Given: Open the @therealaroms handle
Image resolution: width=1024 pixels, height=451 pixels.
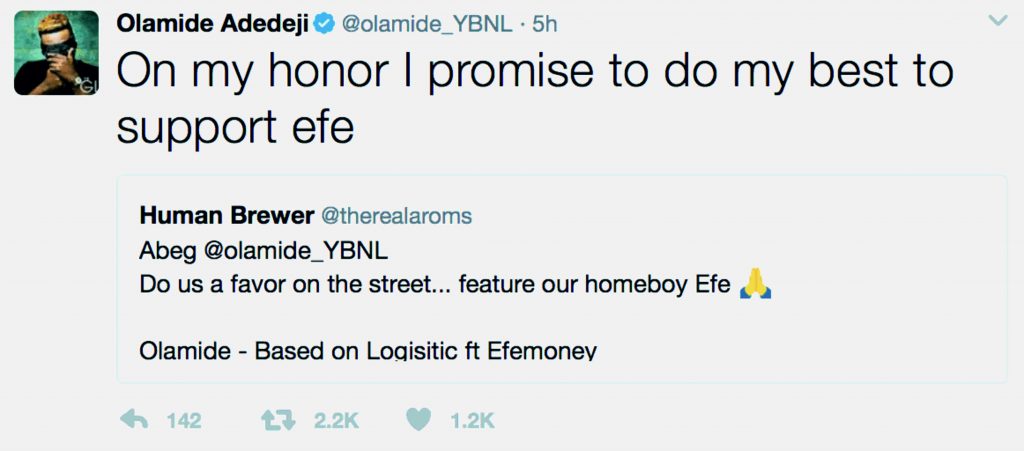Looking at the screenshot, I should click(394, 215).
